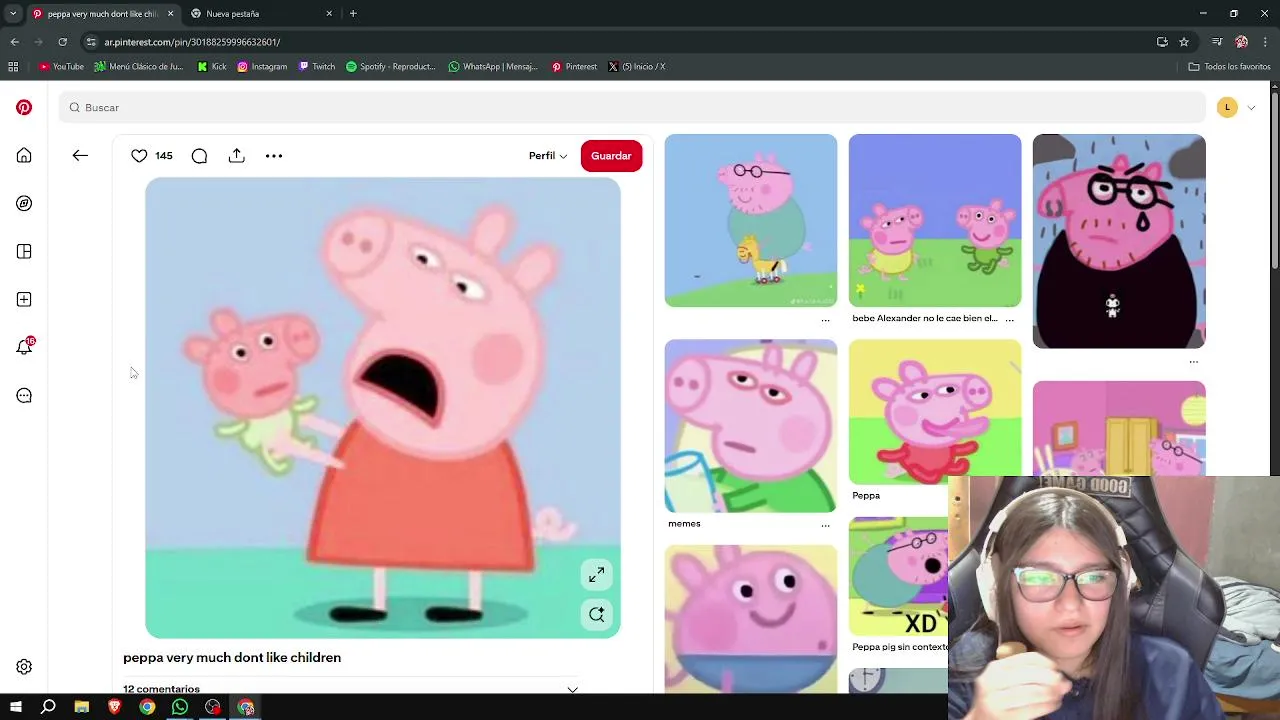The height and width of the screenshot is (720, 1280).
Task: Share the pin with the upload icon
Action: (236, 155)
